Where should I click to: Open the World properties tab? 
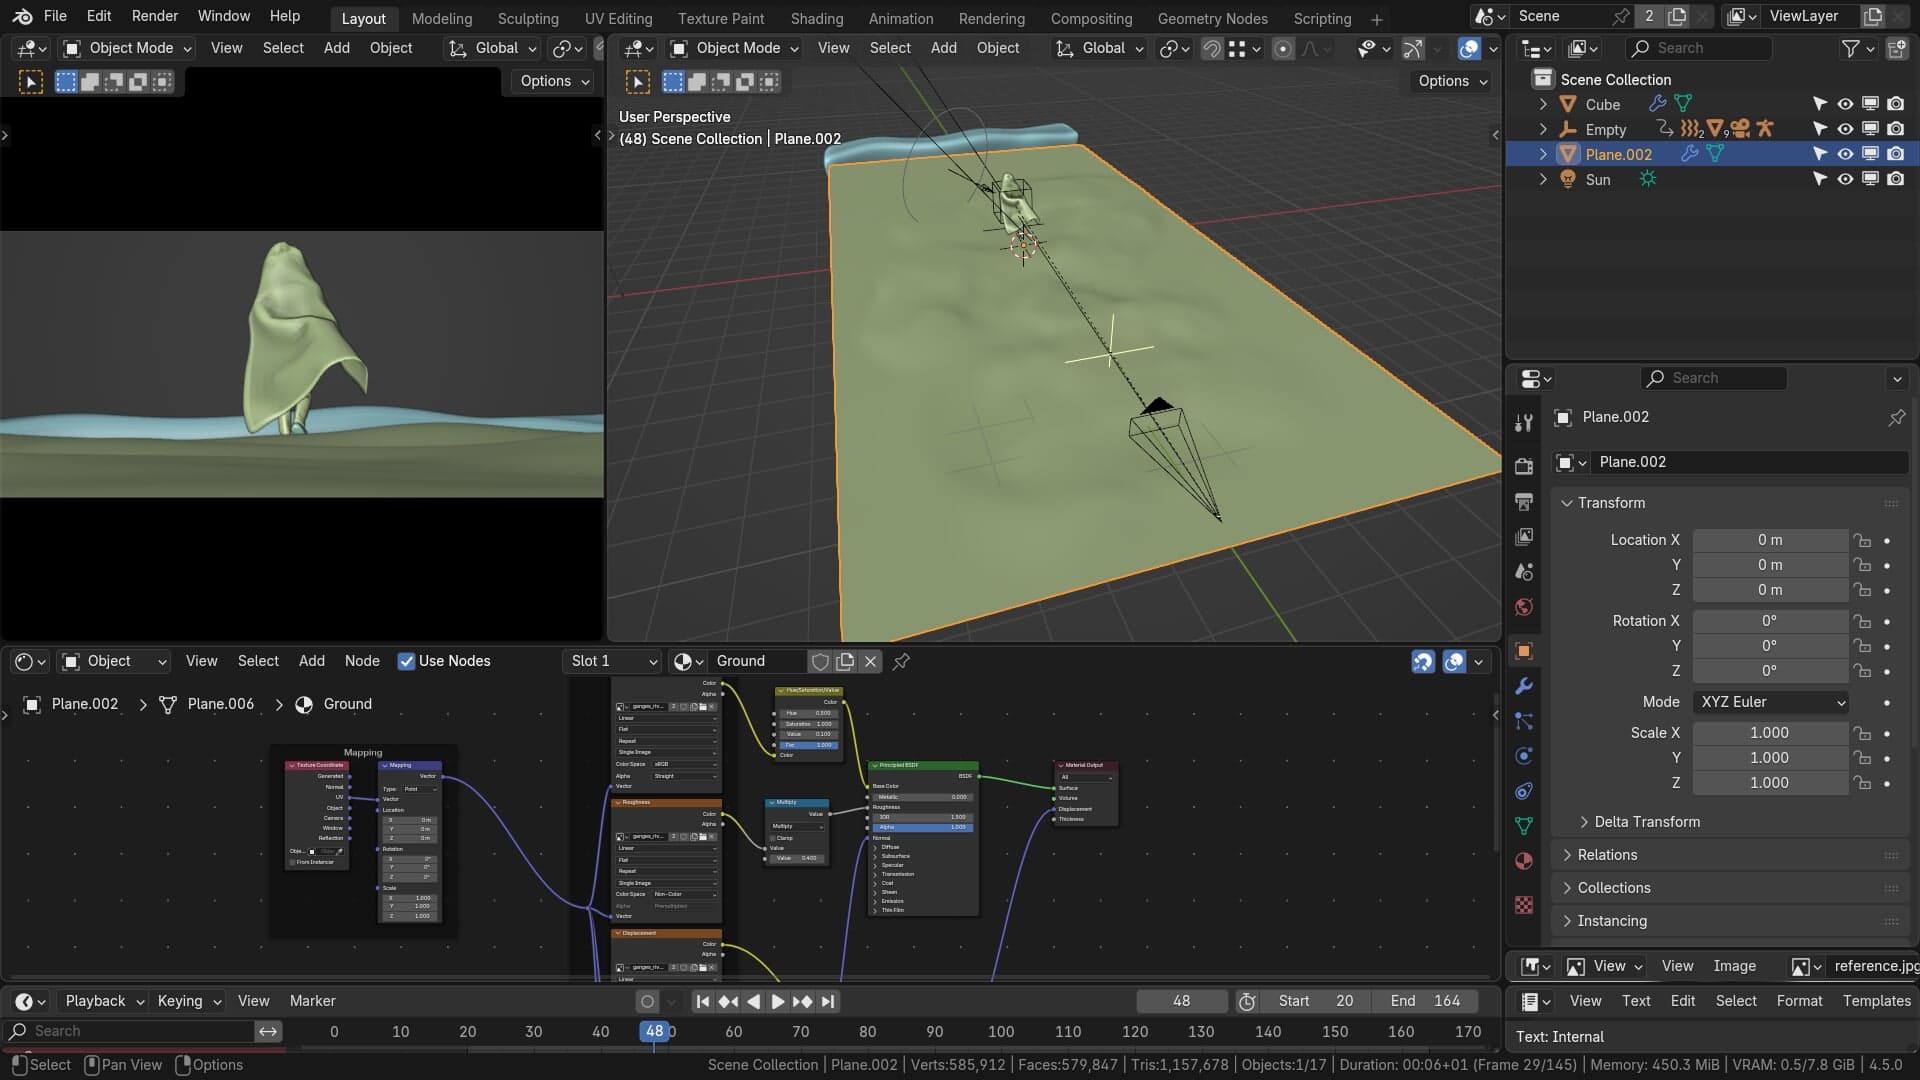click(x=1523, y=607)
